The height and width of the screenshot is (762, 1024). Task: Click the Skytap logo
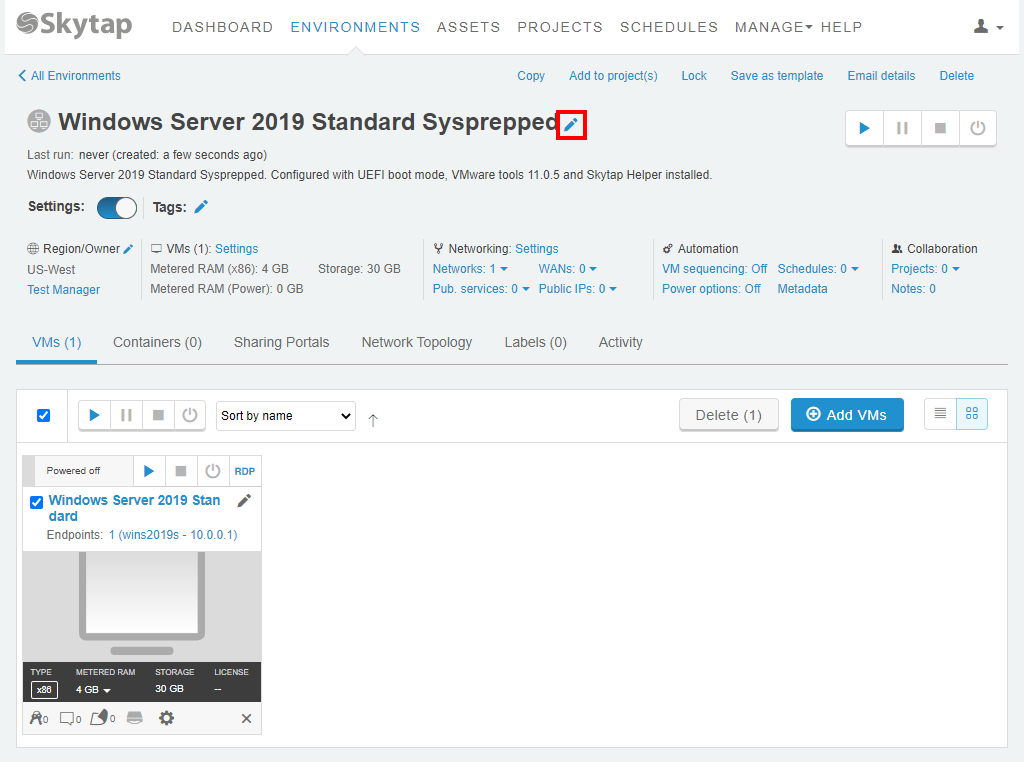[74, 25]
